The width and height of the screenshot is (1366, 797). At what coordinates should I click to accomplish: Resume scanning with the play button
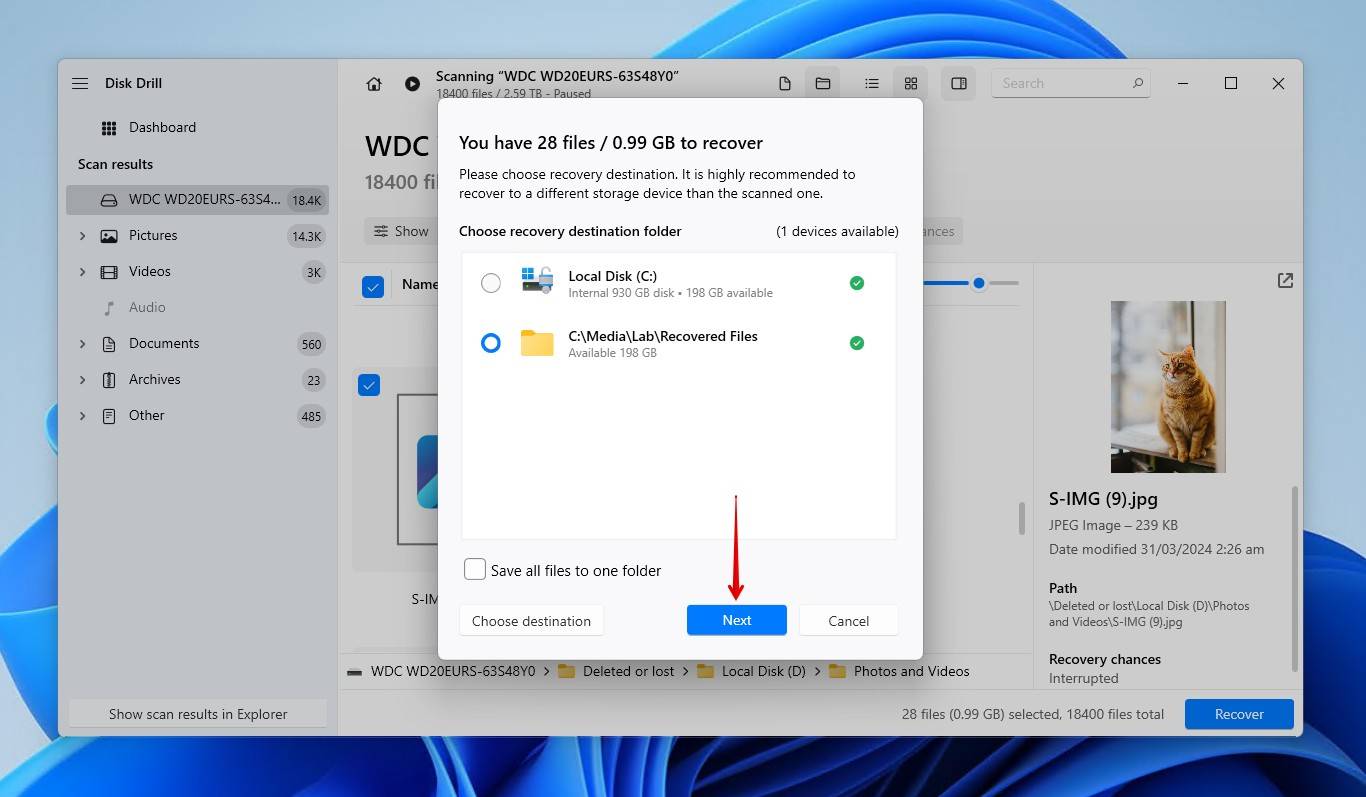412,84
